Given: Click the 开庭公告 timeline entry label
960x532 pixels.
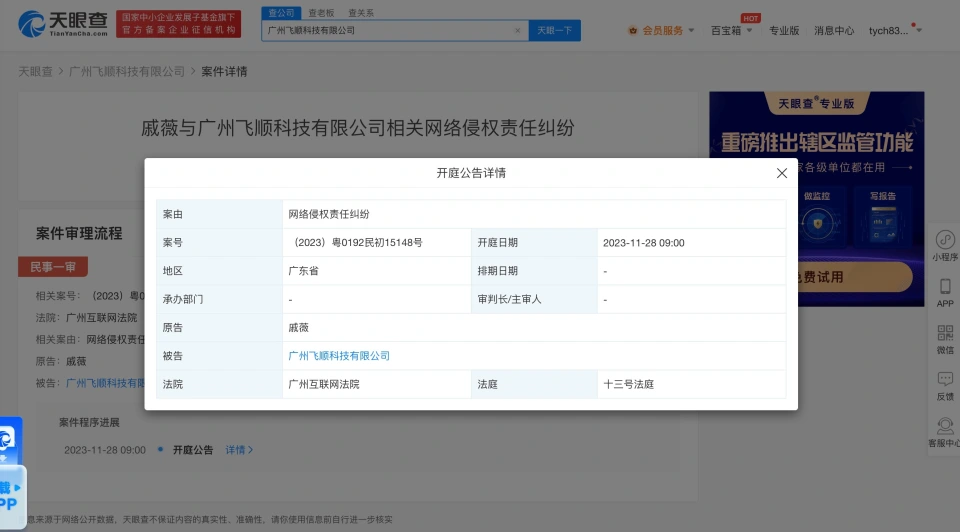Looking at the screenshot, I should (x=193, y=450).
